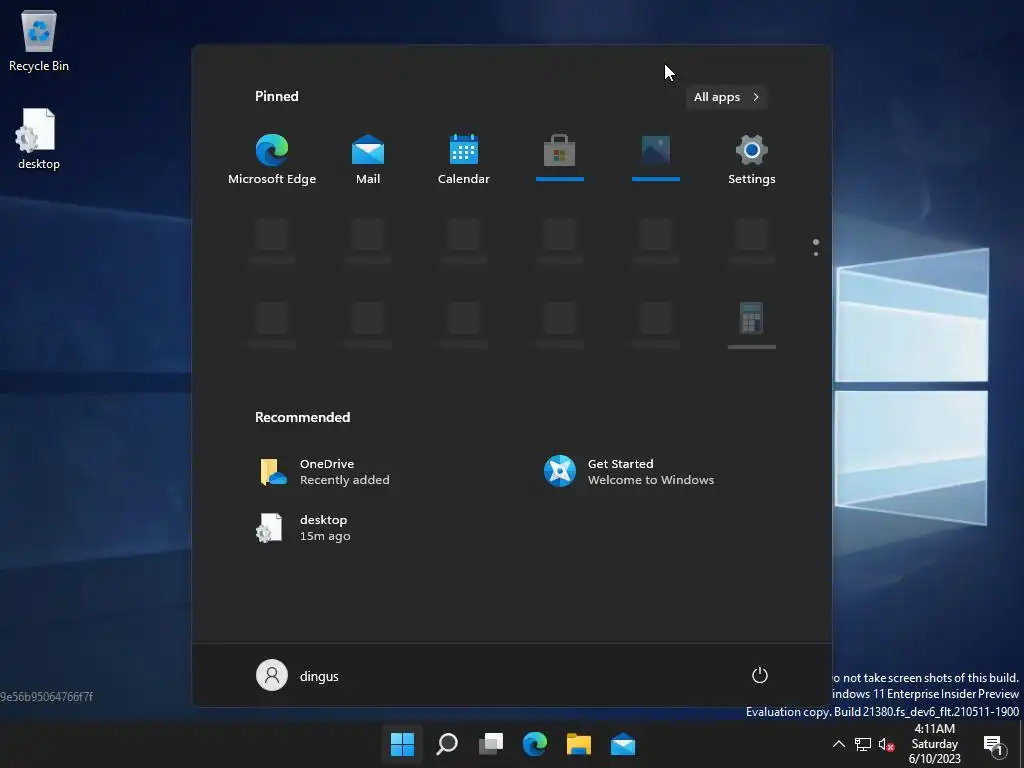Viewport: 1024px width, 768px height.
Task: Open the recommended desktop file
Action: [x=304, y=528]
